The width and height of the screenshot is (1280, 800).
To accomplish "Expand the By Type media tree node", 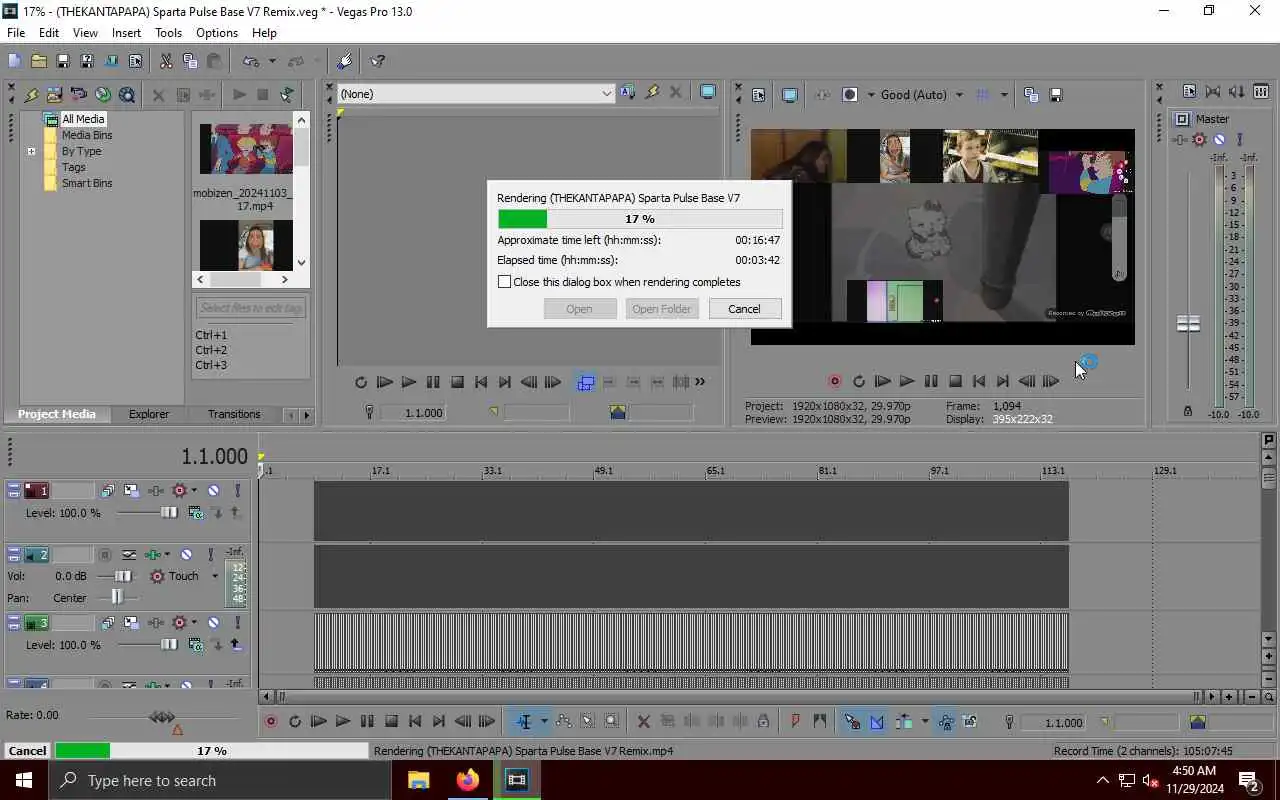I will (x=31, y=152).
